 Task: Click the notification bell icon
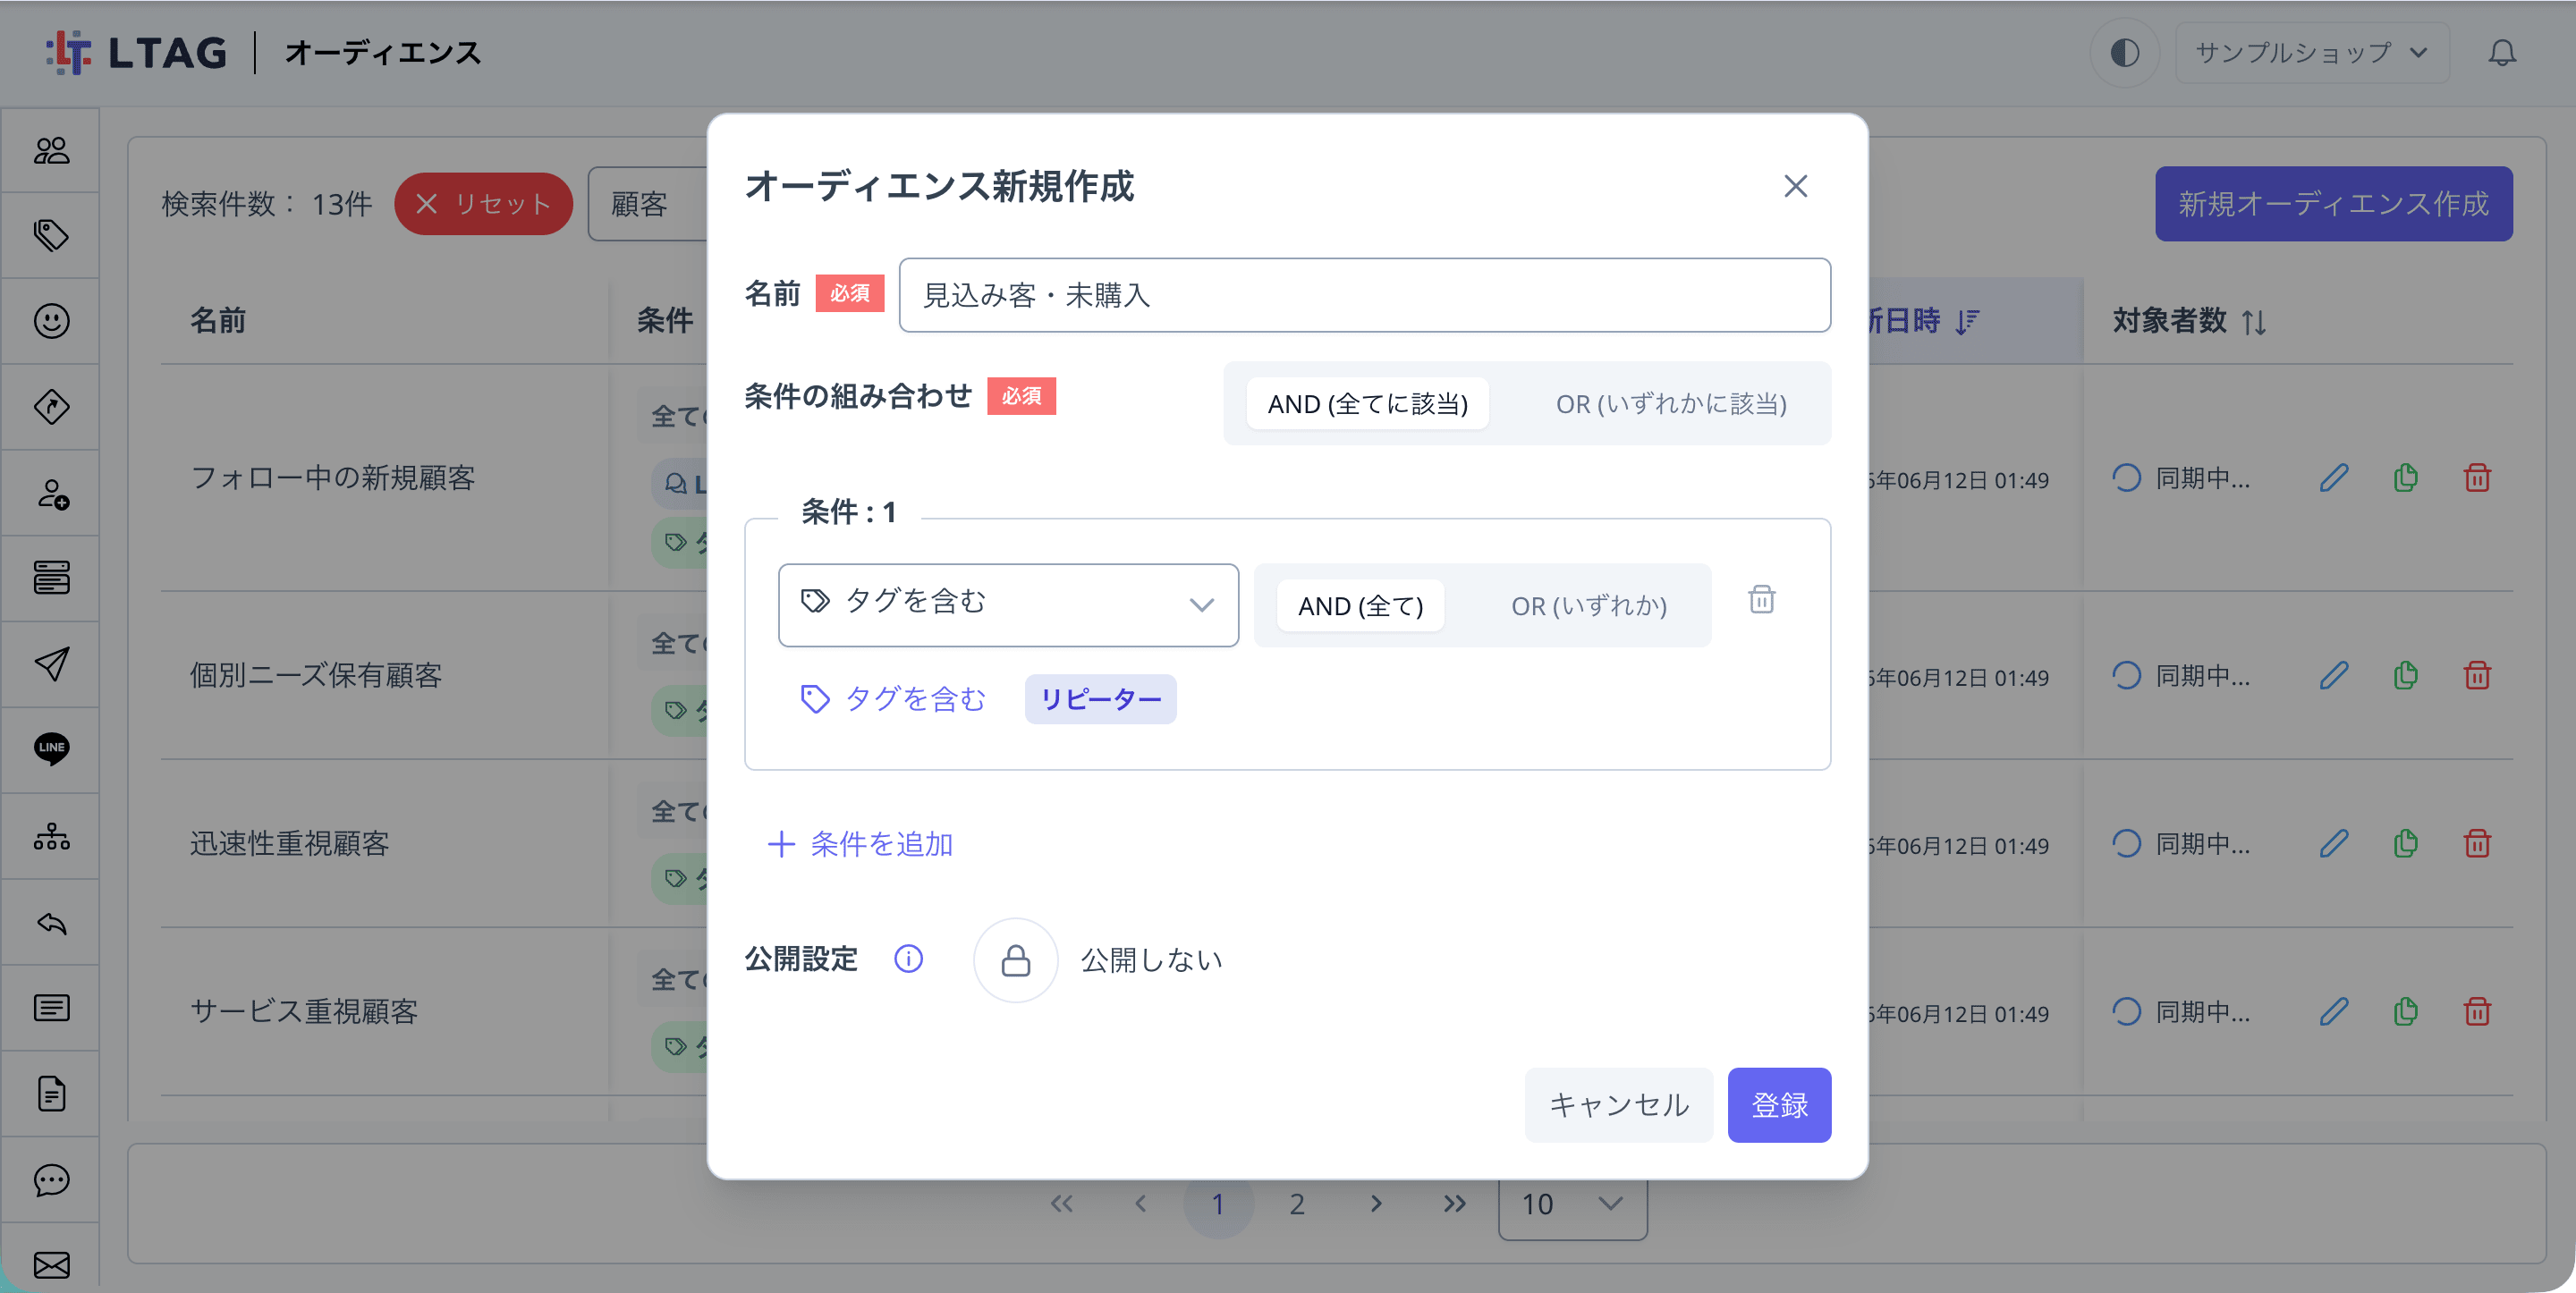2501,53
